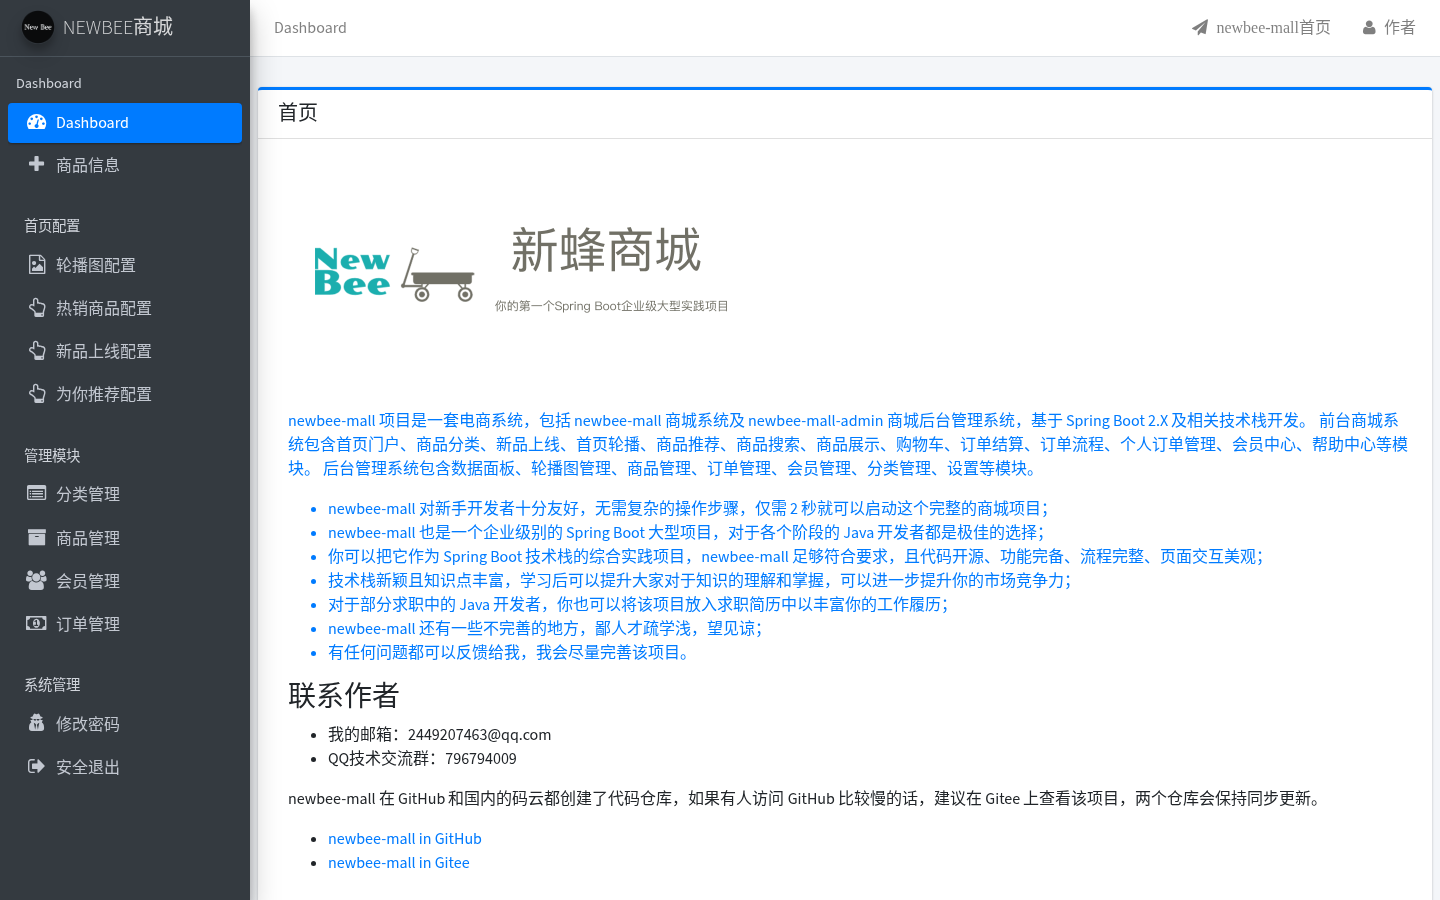Go to 会员管理 page

coord(125,581)
